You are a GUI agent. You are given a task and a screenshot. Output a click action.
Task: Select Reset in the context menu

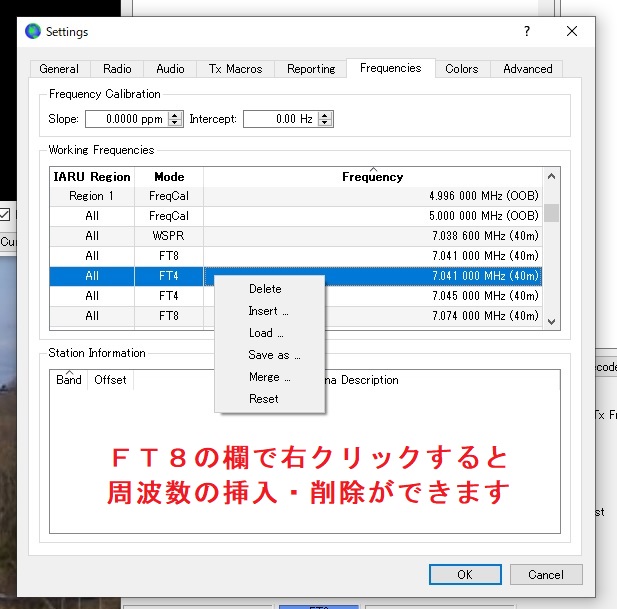264,399
